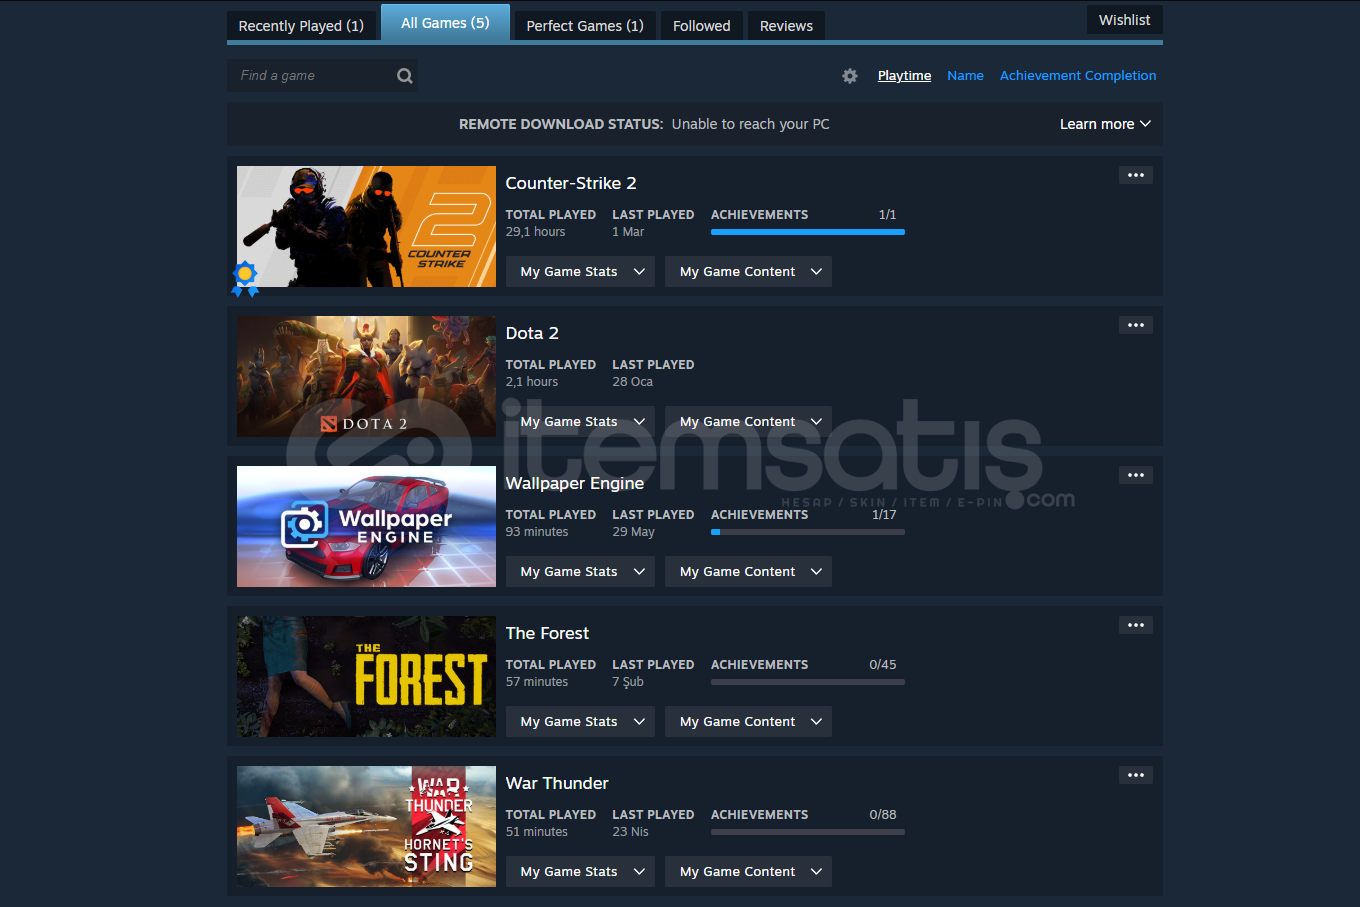The height and width of the screenshot is (907, 1360).
Task: Switch to the Recently Played (1) tab
Action: (301, 26)
